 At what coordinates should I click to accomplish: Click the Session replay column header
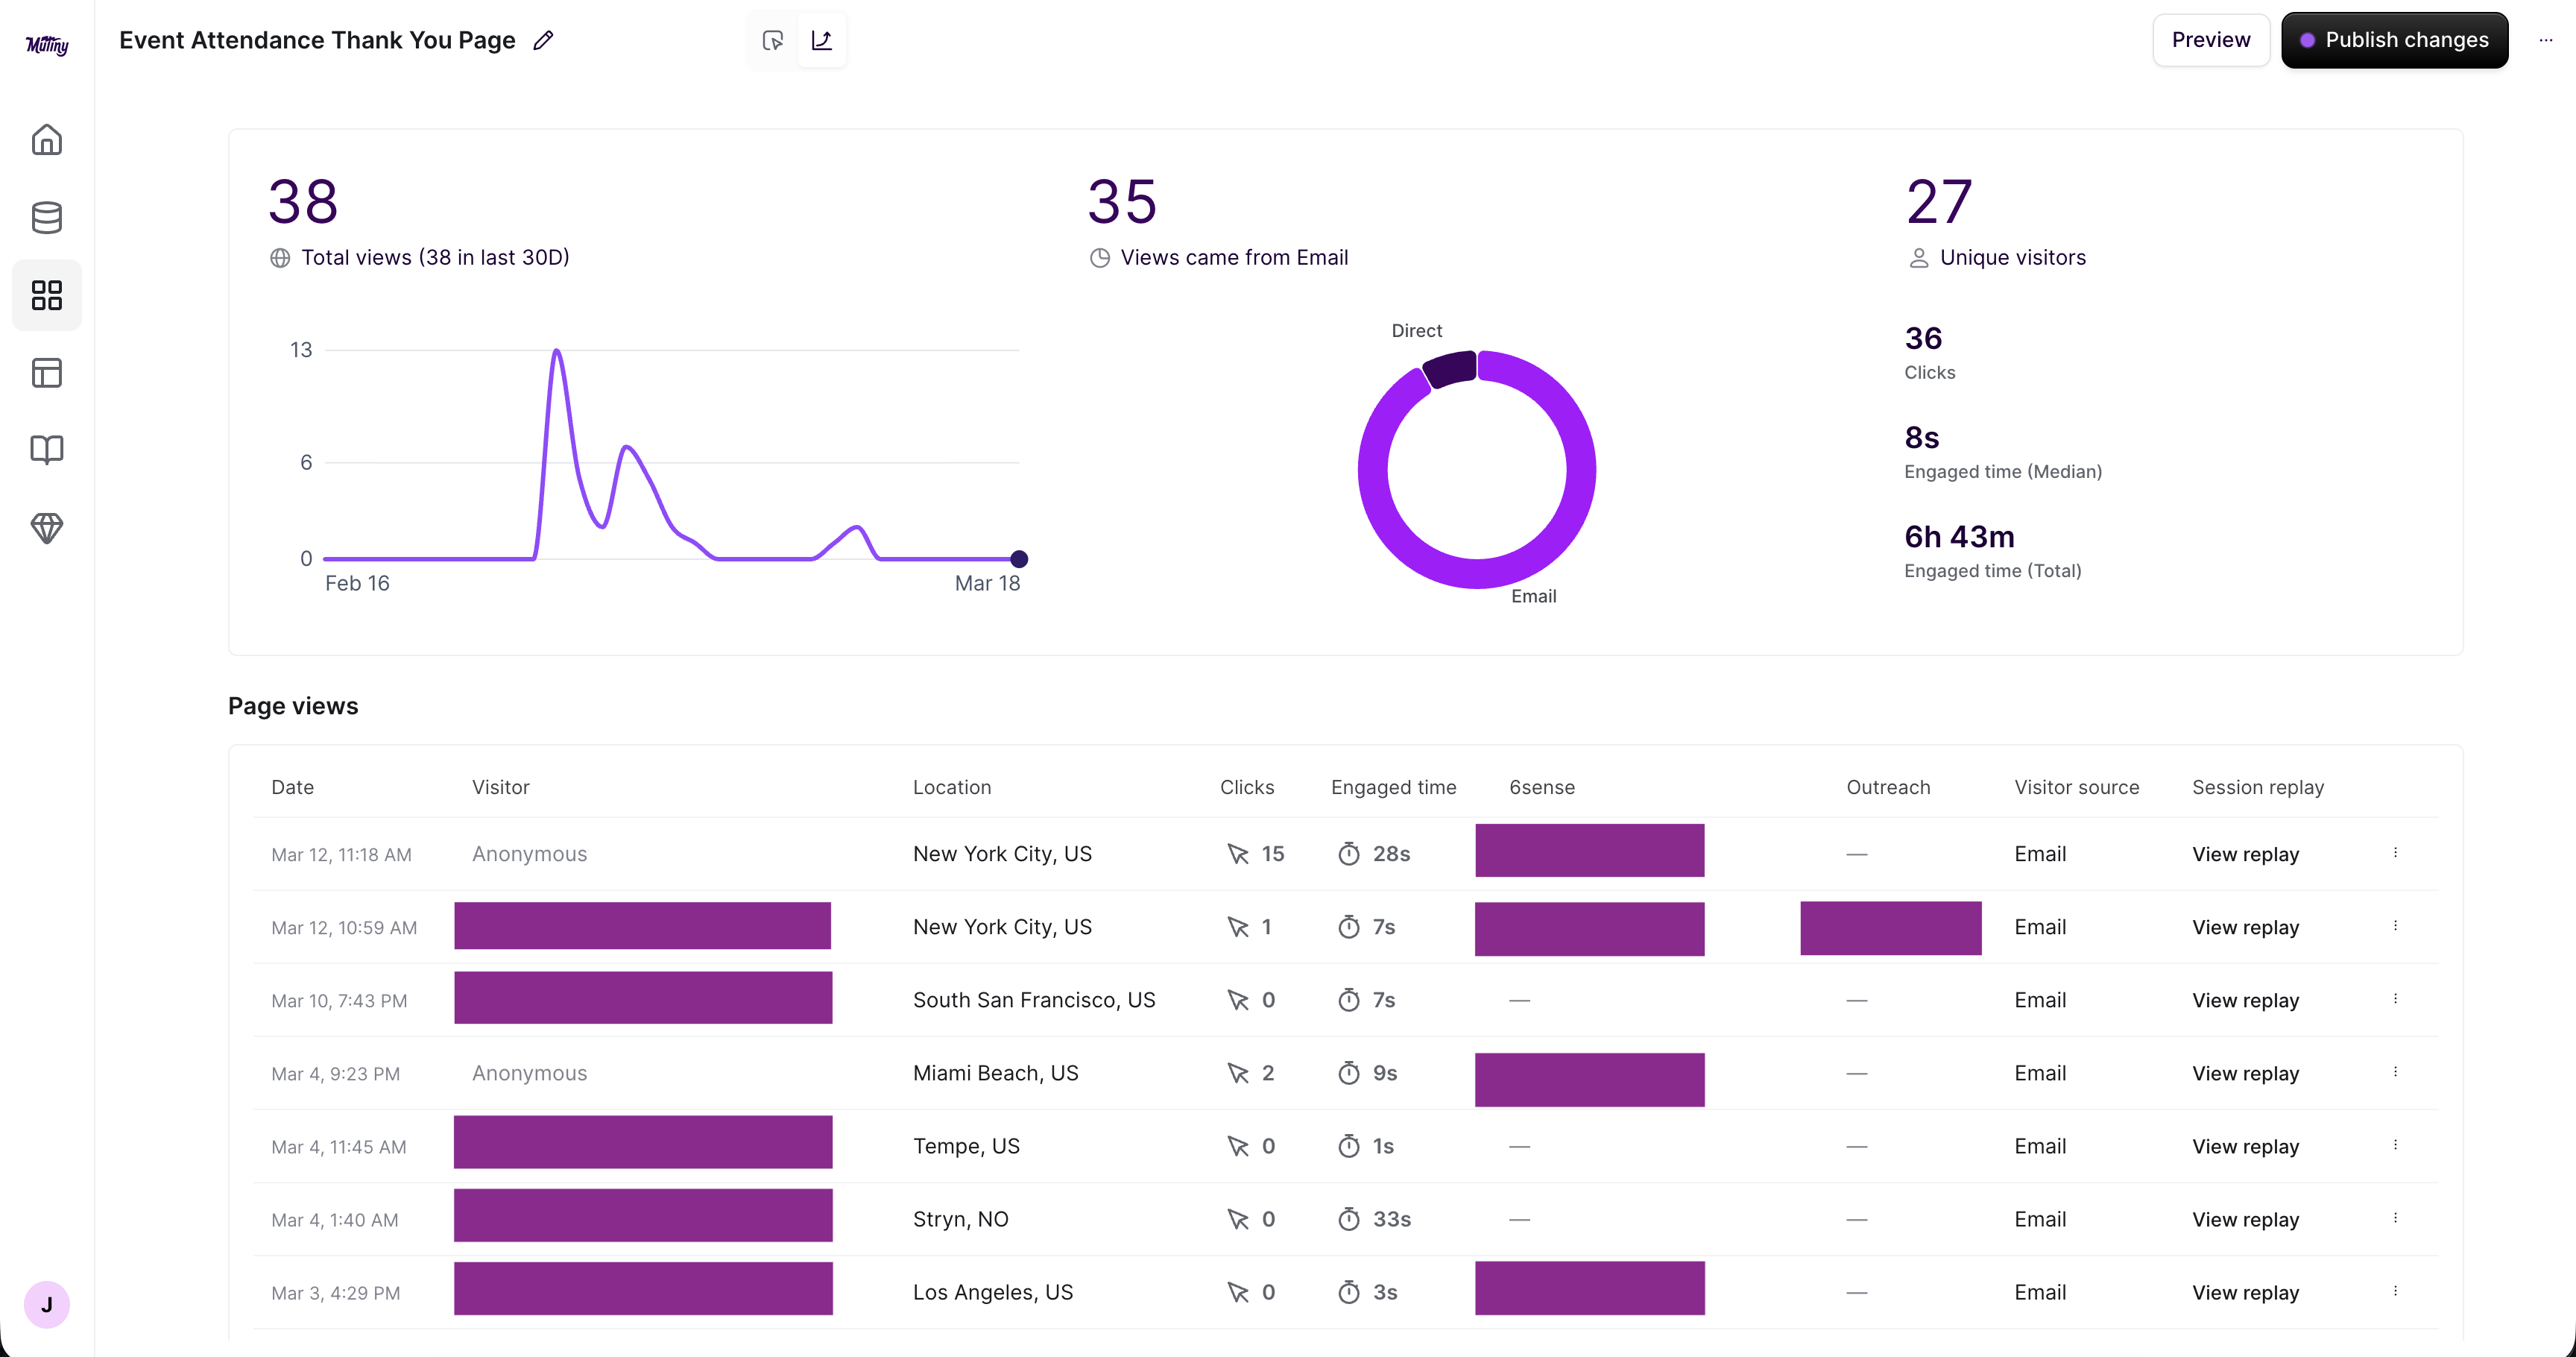click(2258, 787)
